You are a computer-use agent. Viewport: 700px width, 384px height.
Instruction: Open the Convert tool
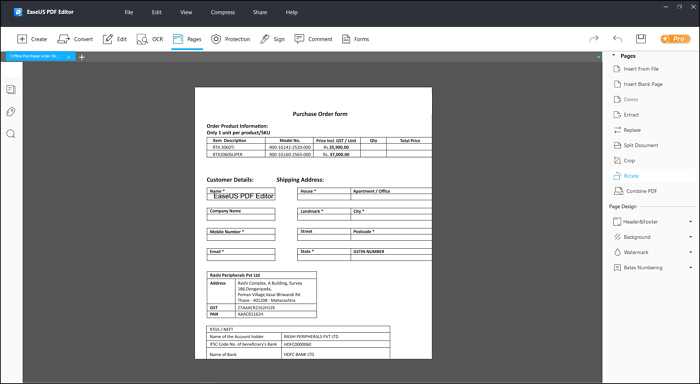75,39
